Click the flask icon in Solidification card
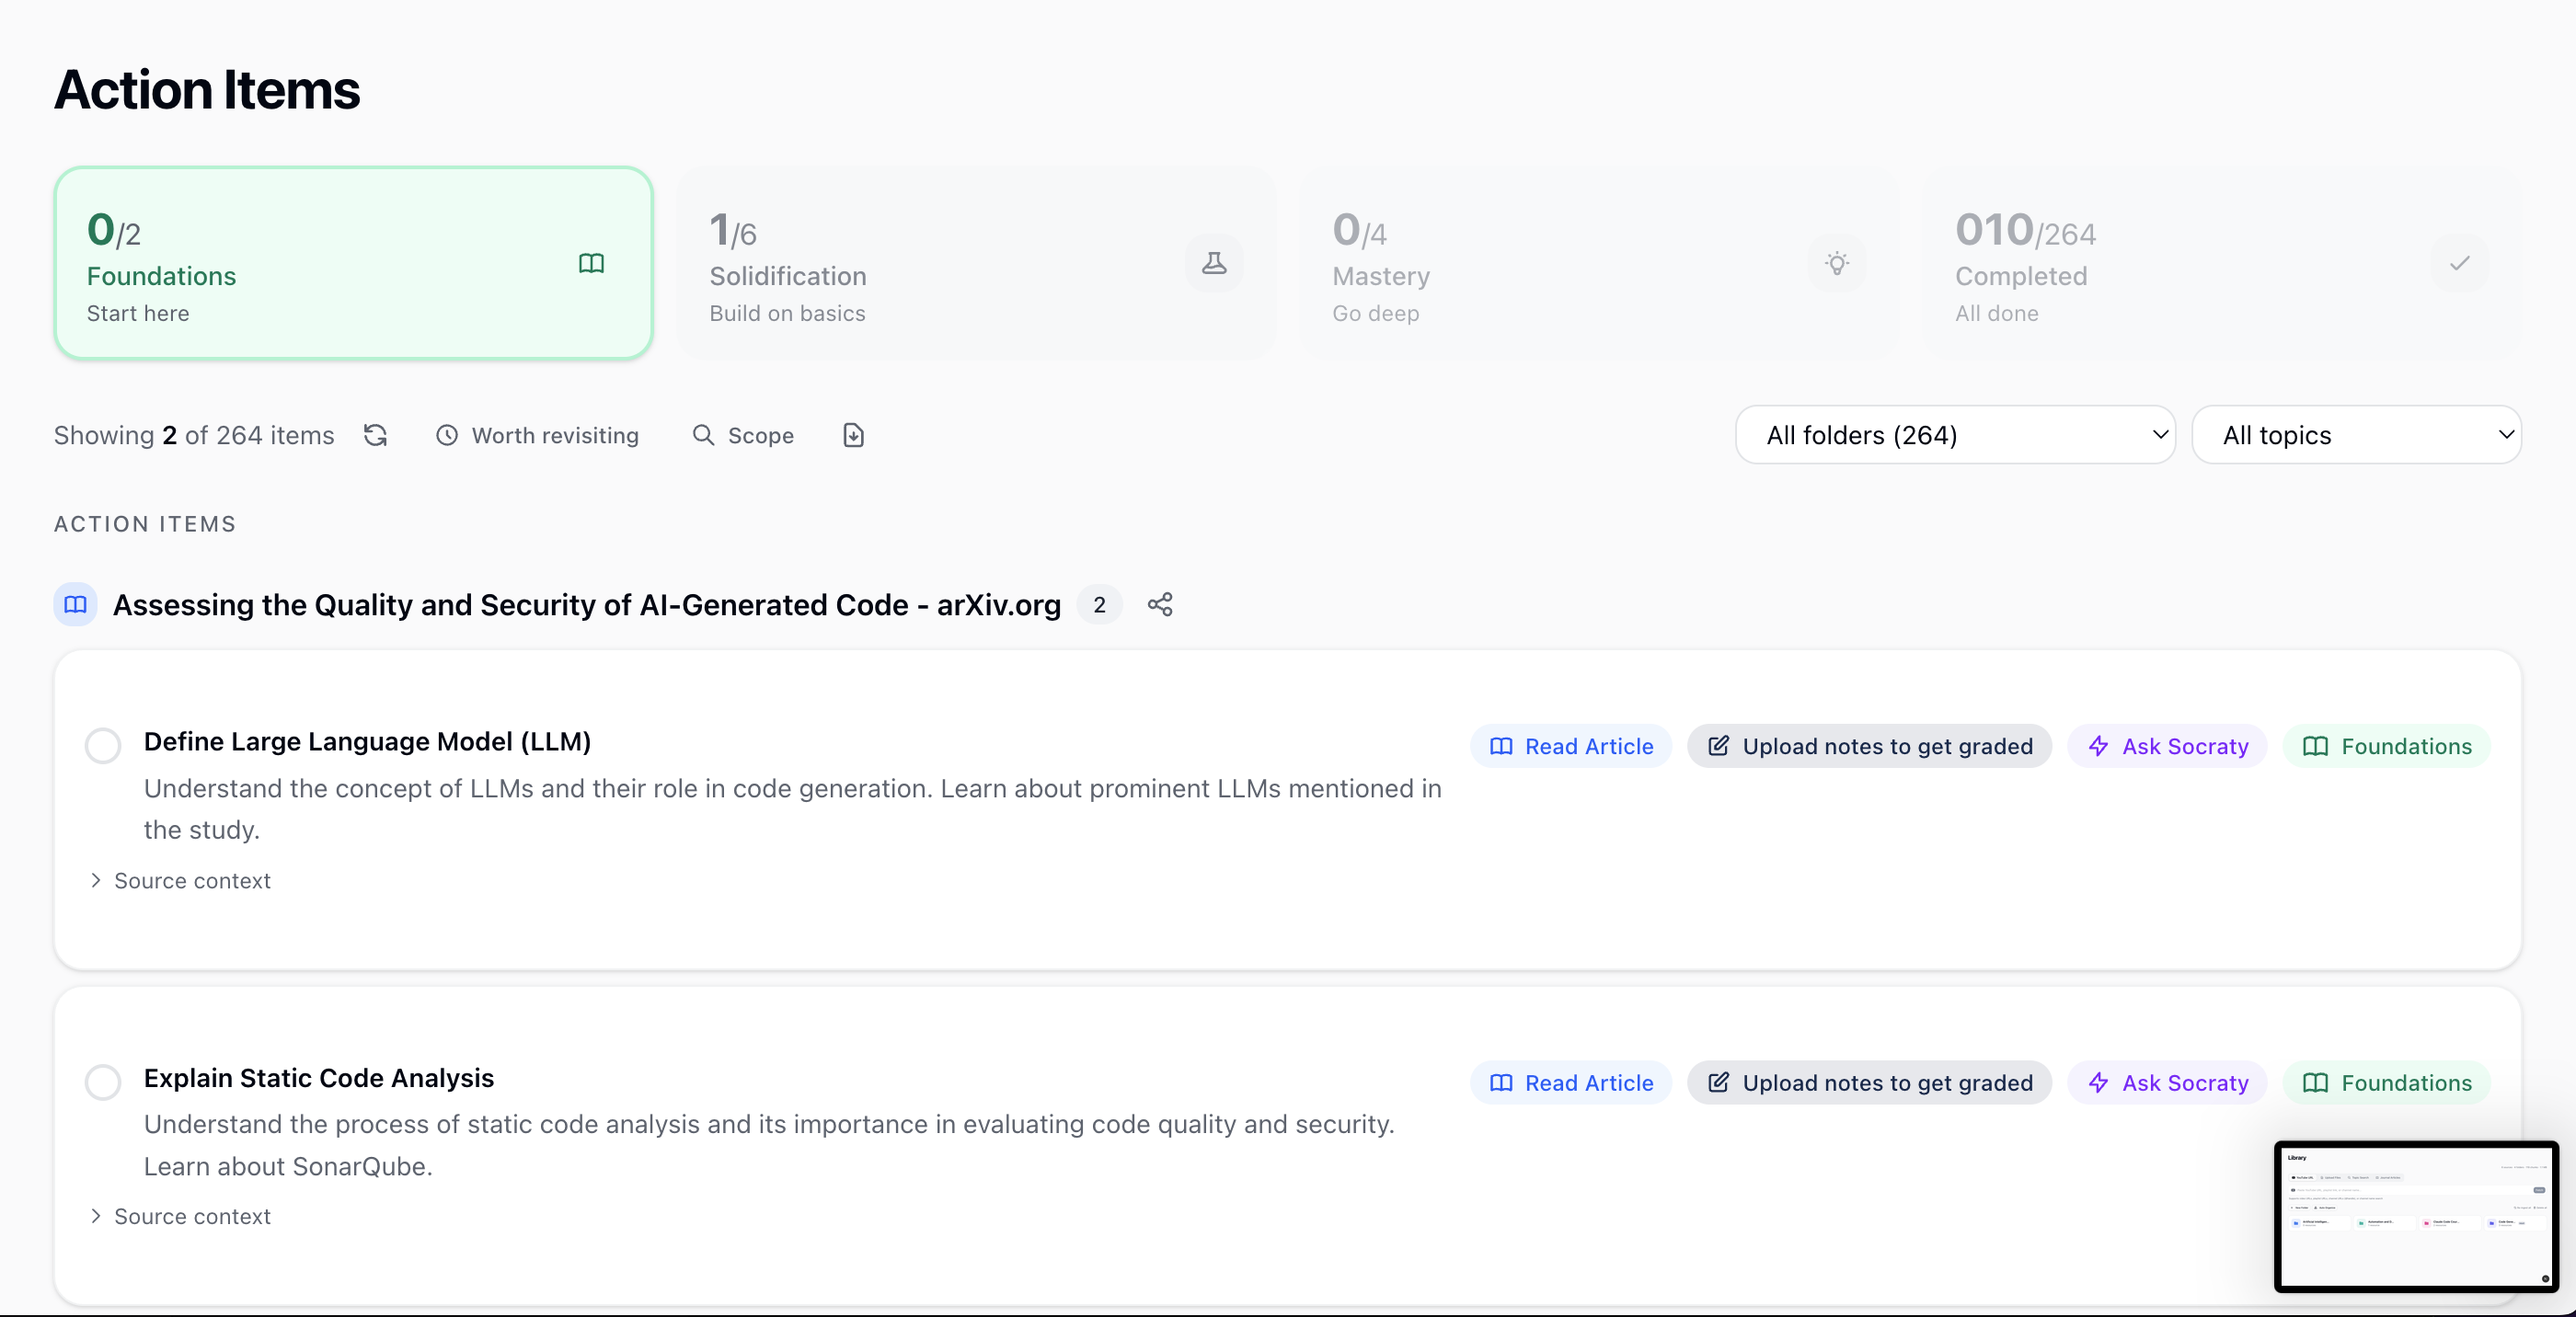The height and width of the screenshot is (1317, 2576). 1214,263
